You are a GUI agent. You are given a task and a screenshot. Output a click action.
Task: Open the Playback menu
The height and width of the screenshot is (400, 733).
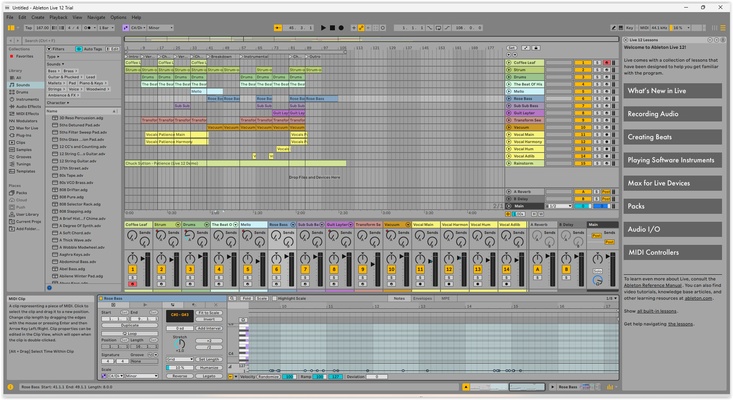[58, 17]
